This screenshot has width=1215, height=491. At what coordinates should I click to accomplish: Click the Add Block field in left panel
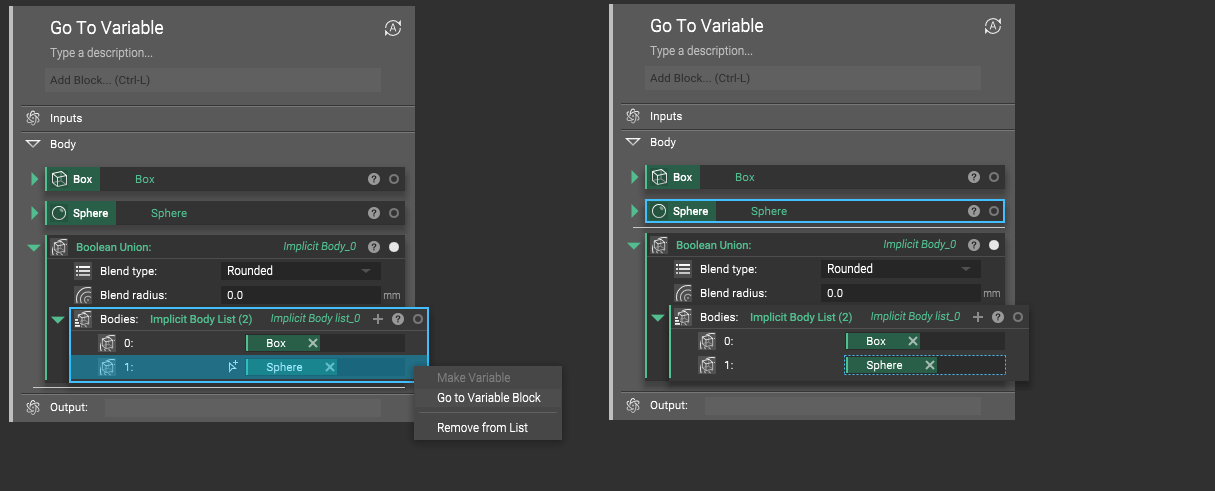click(x=213, y=80)
